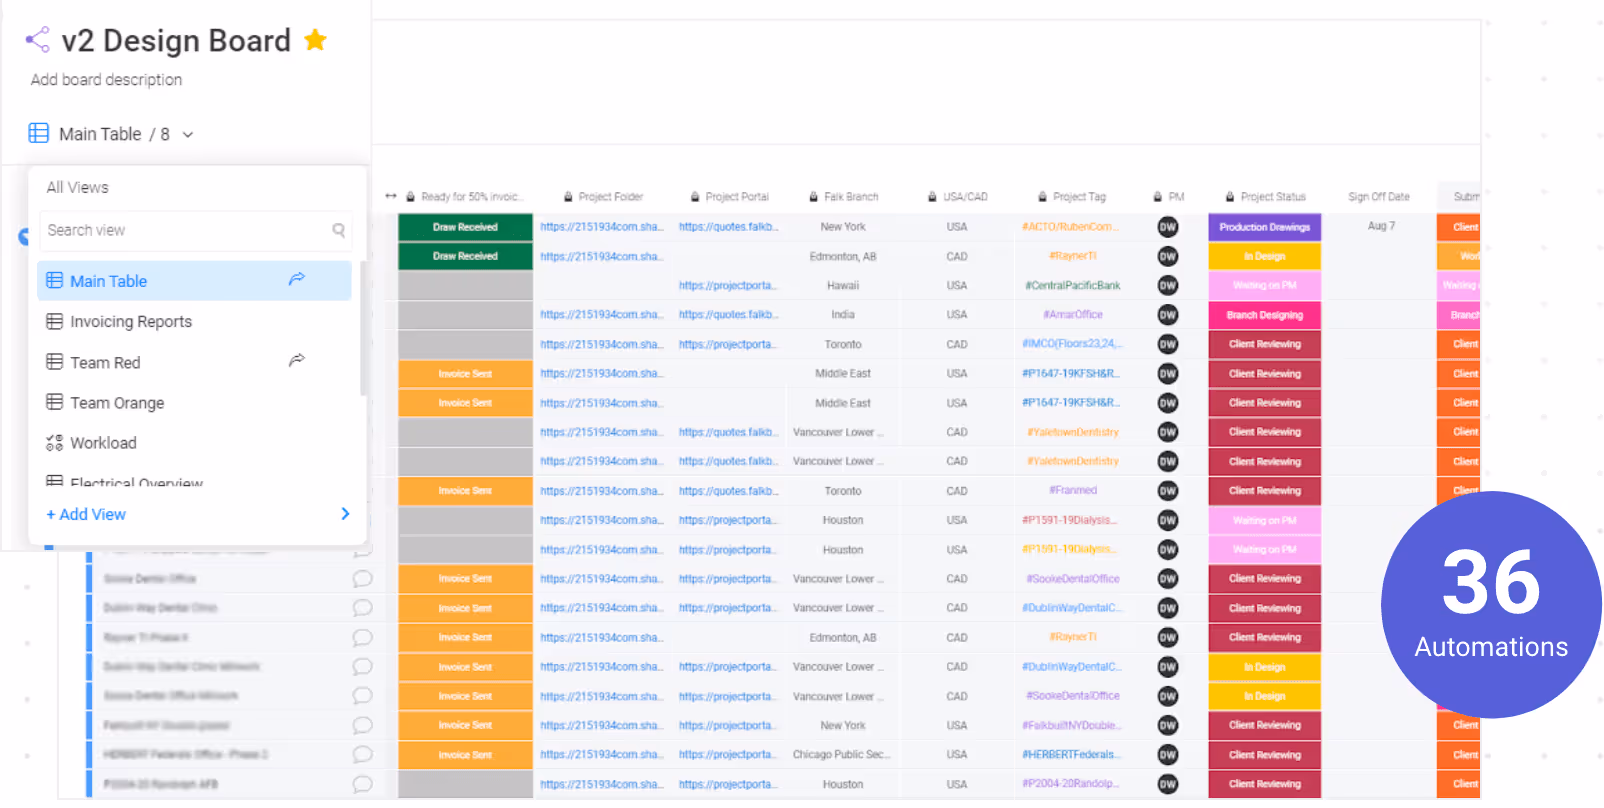This screenshot has width=1604, height=808.
Task: Open the Electrical Overview view
Action: (x=136, y=481)
